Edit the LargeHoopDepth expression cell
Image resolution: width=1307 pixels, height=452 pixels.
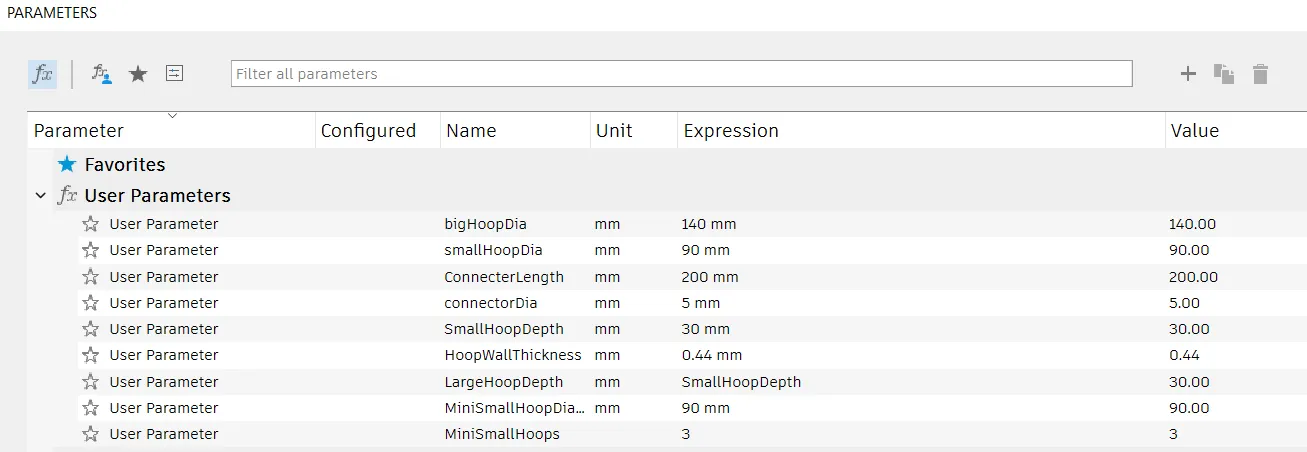click(x=741, y=382)
